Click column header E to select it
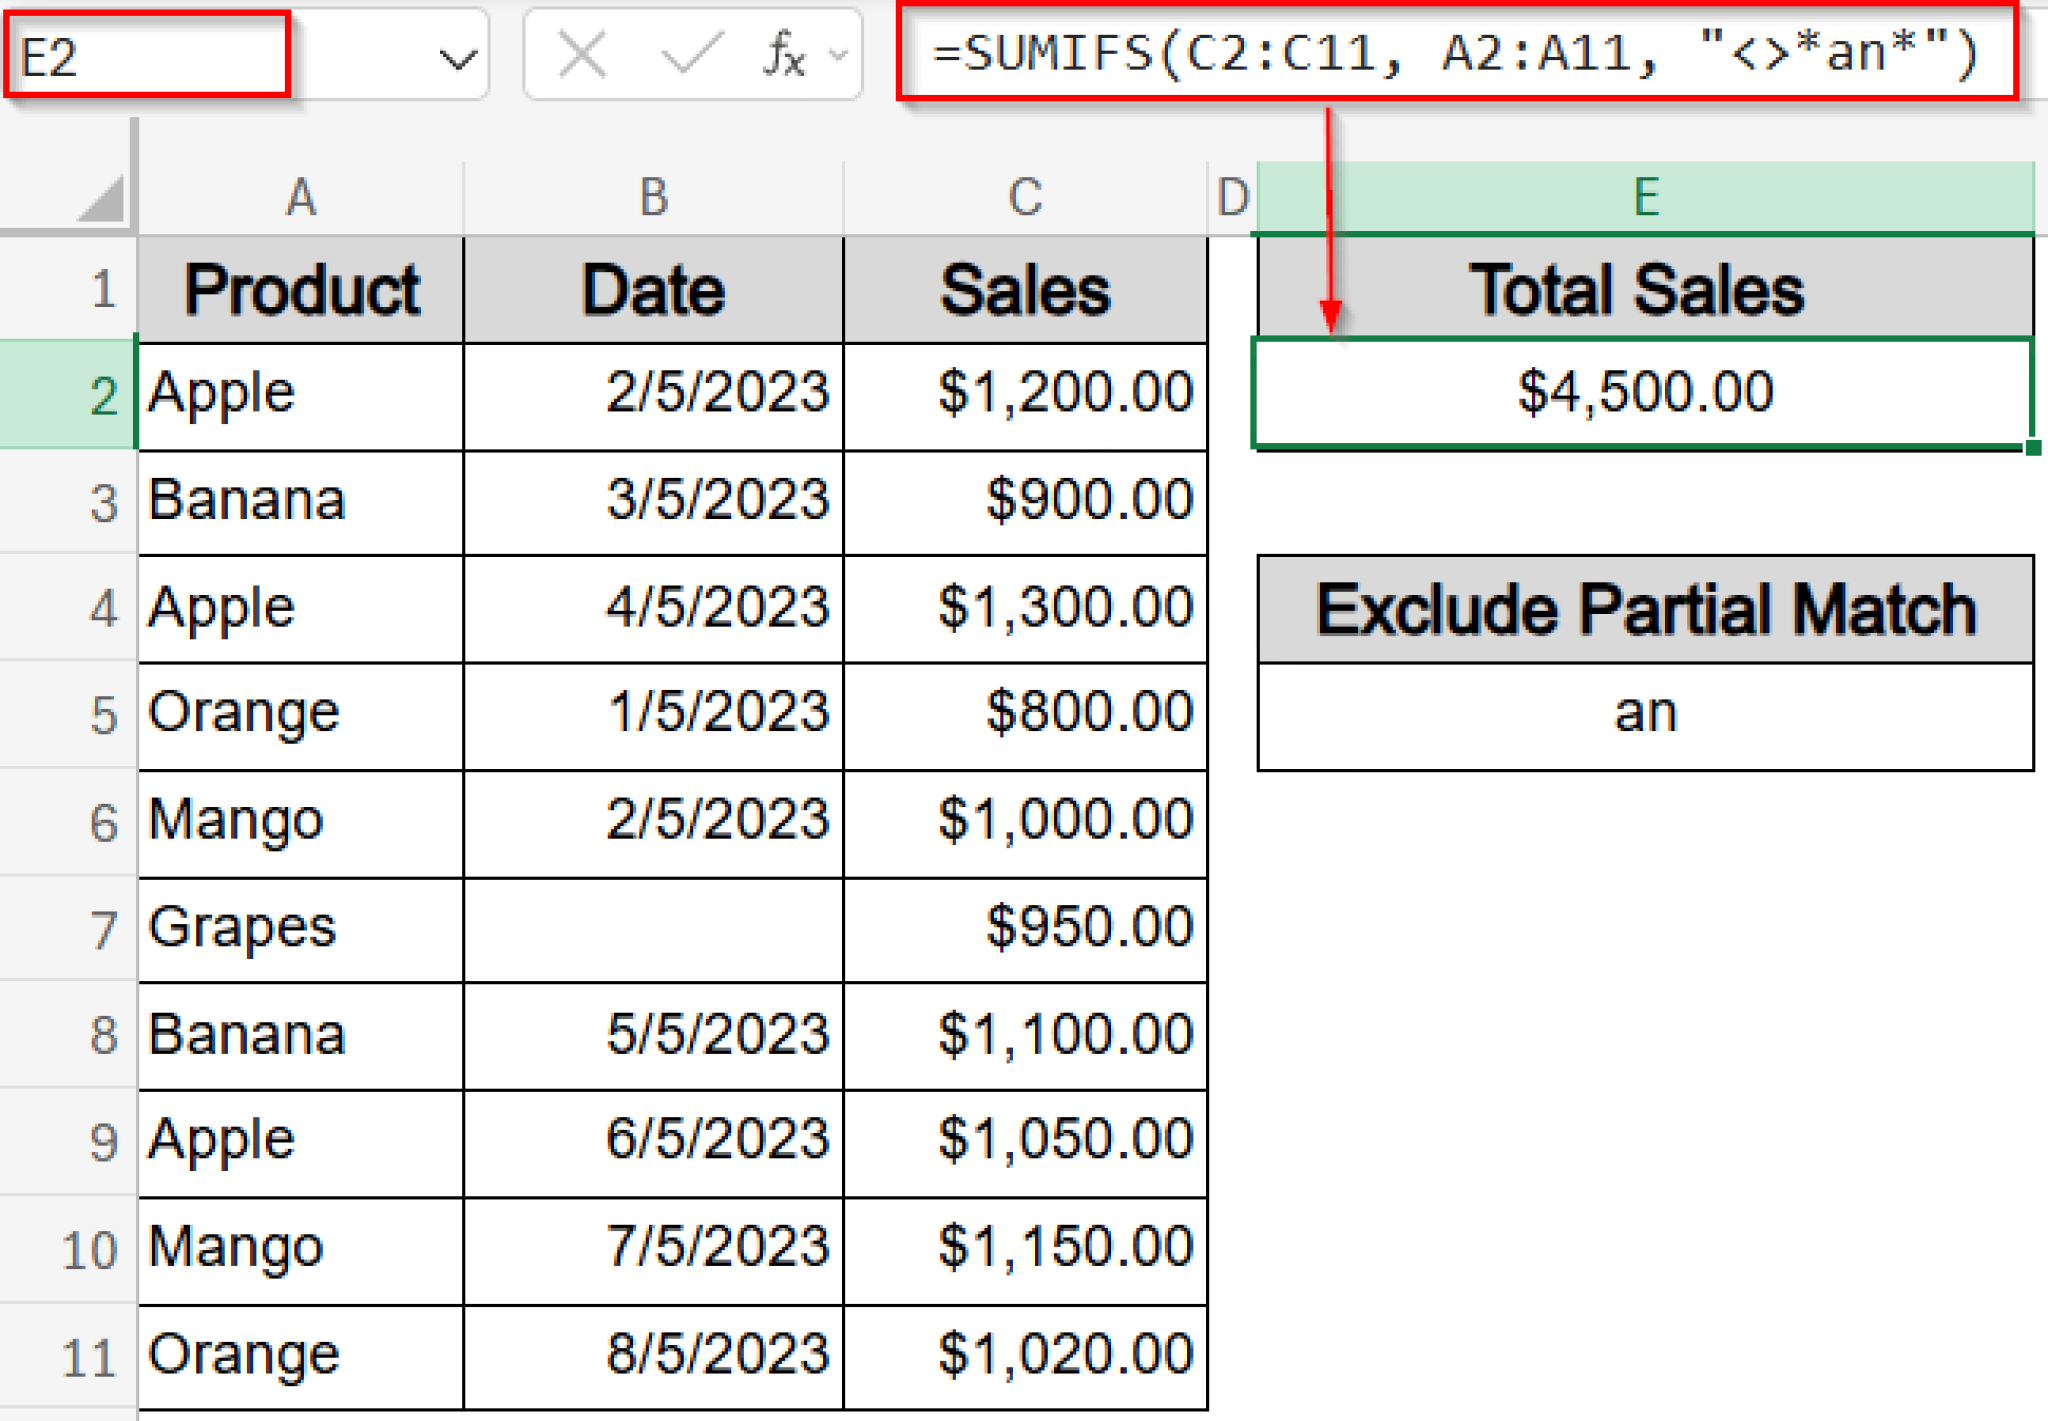 point(1645,197)
